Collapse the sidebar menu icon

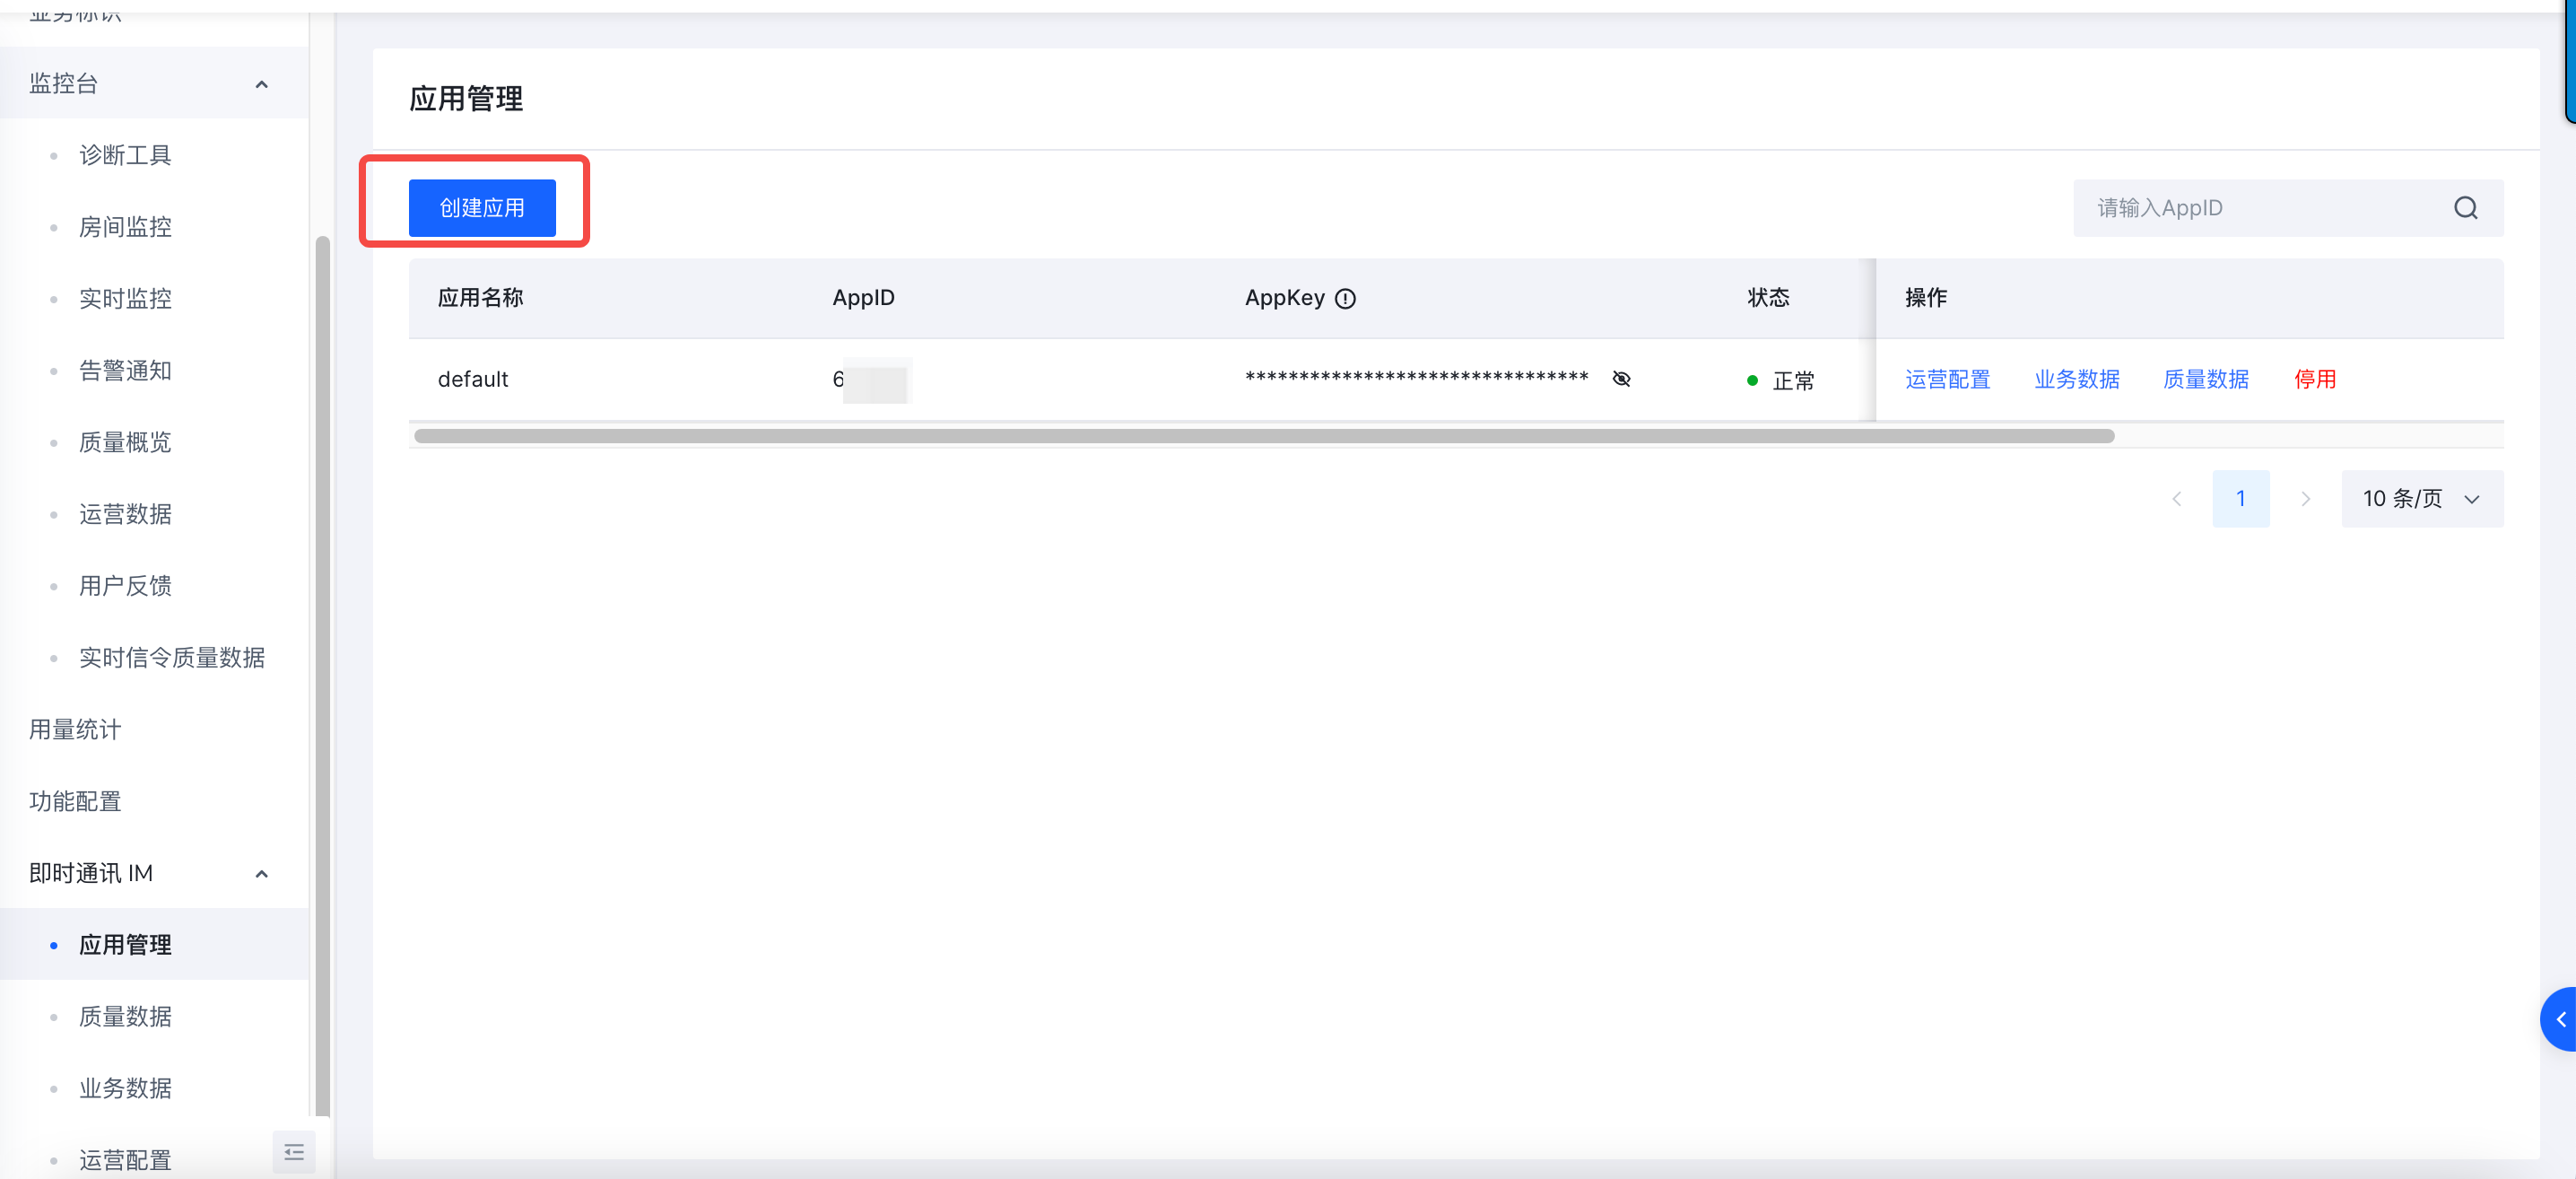click(294, 1152)
